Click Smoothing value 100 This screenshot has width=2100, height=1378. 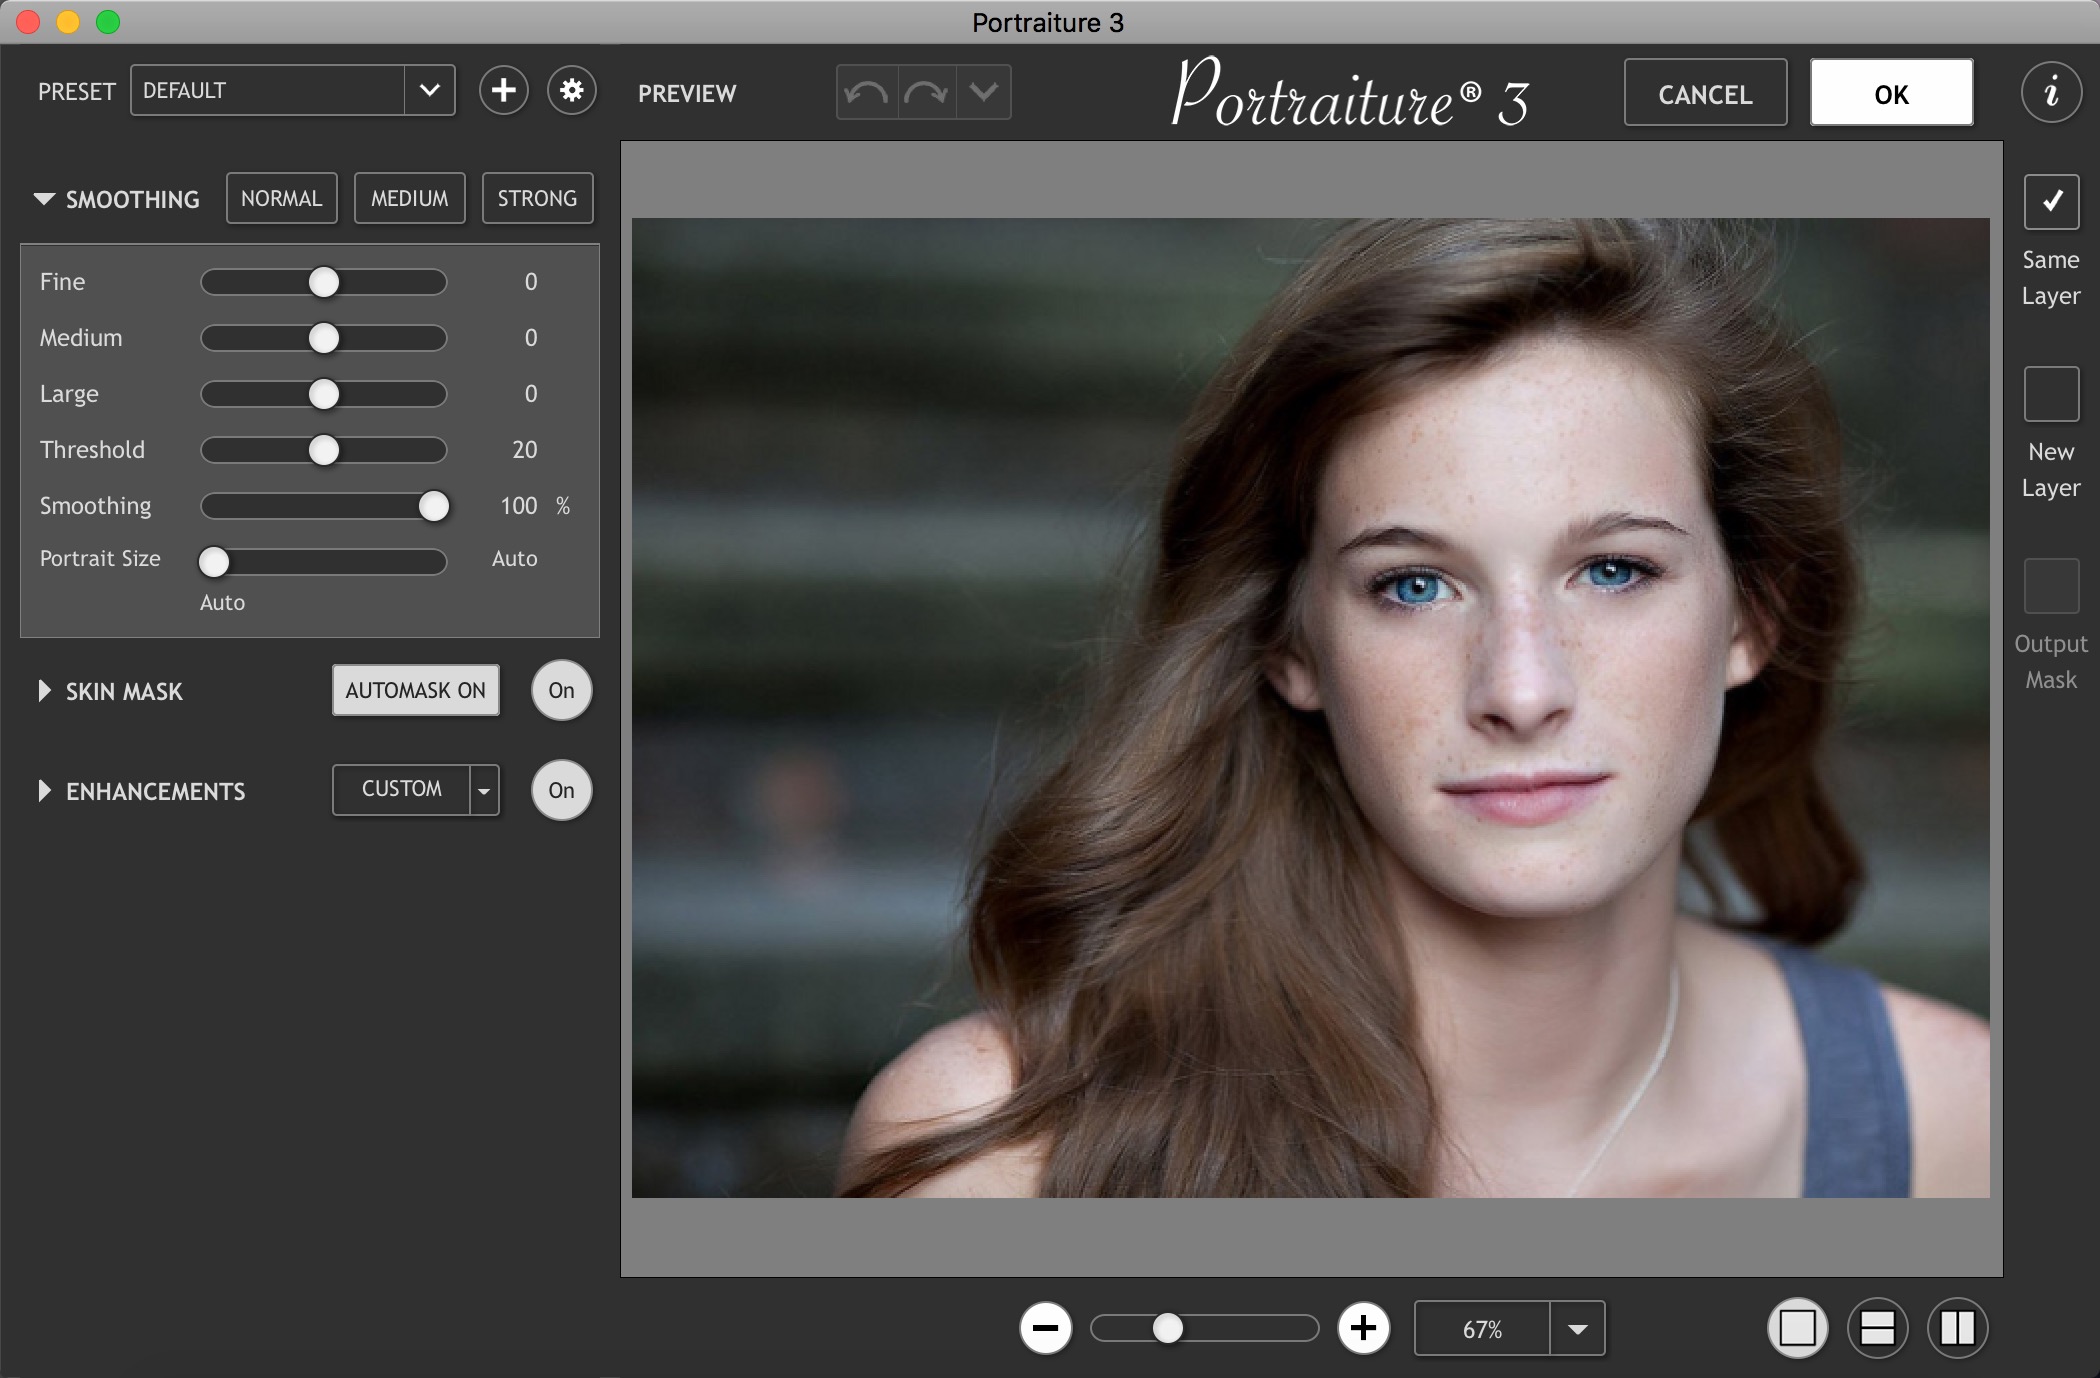[519, 506]
